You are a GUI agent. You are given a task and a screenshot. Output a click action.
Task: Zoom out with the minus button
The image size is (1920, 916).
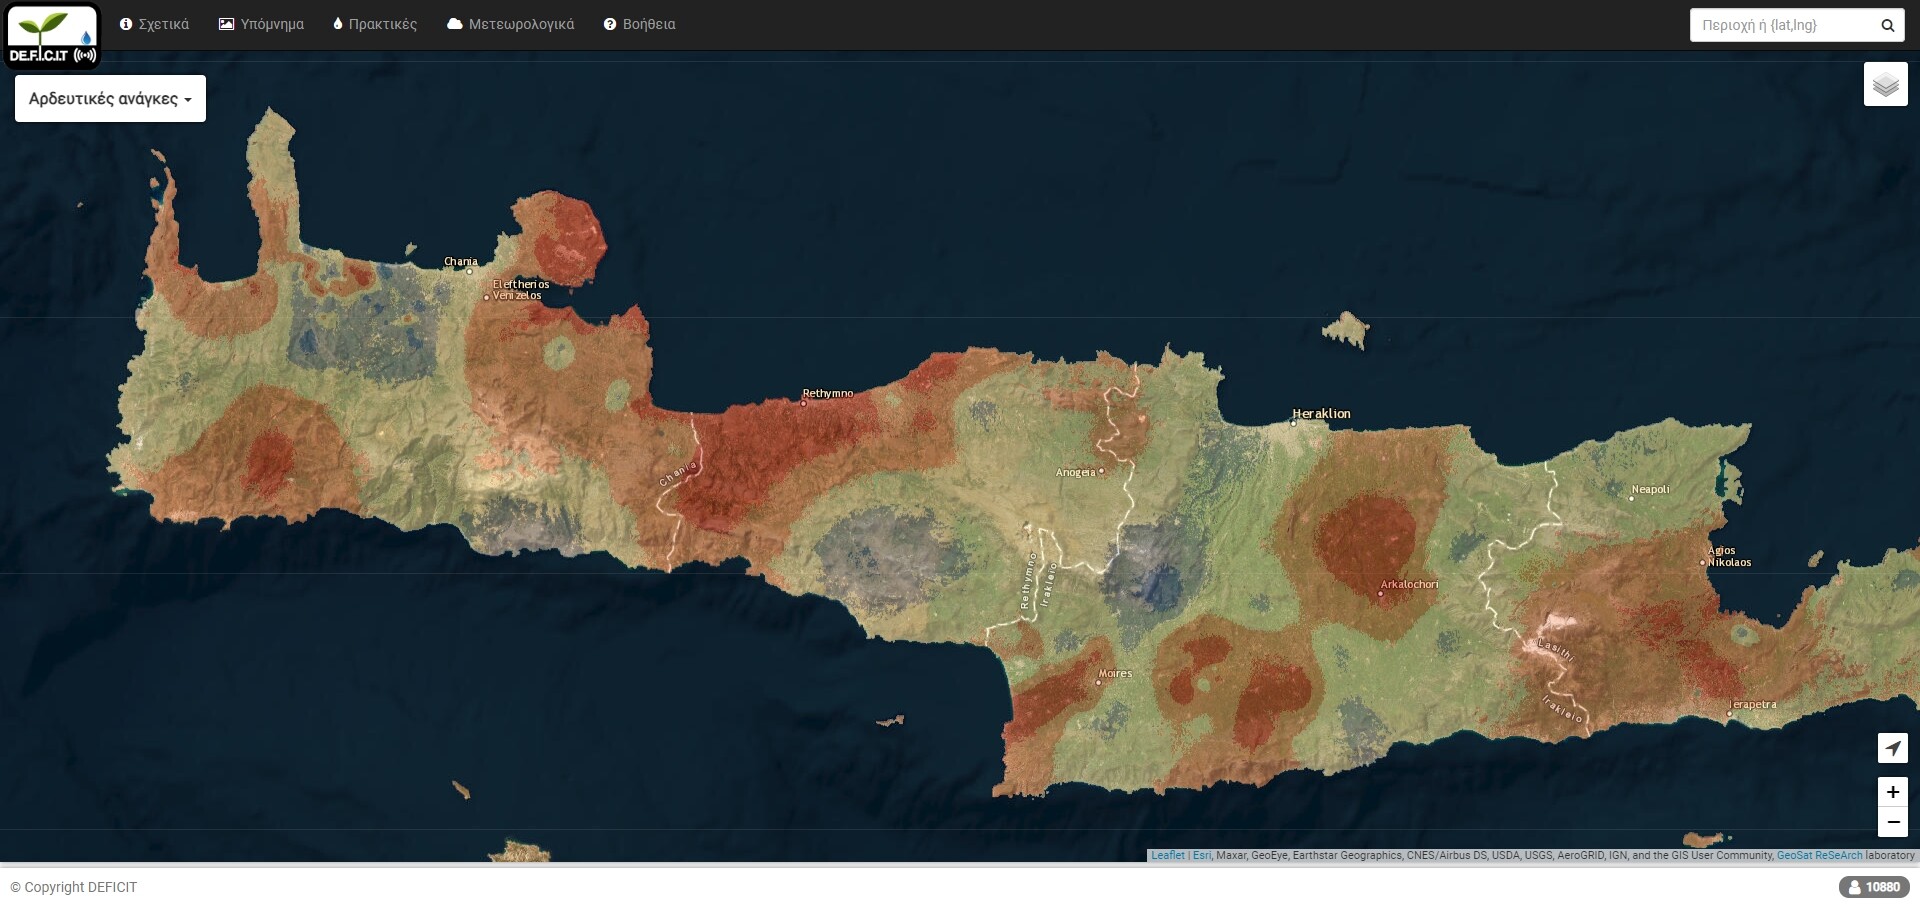pos(1892,822)
